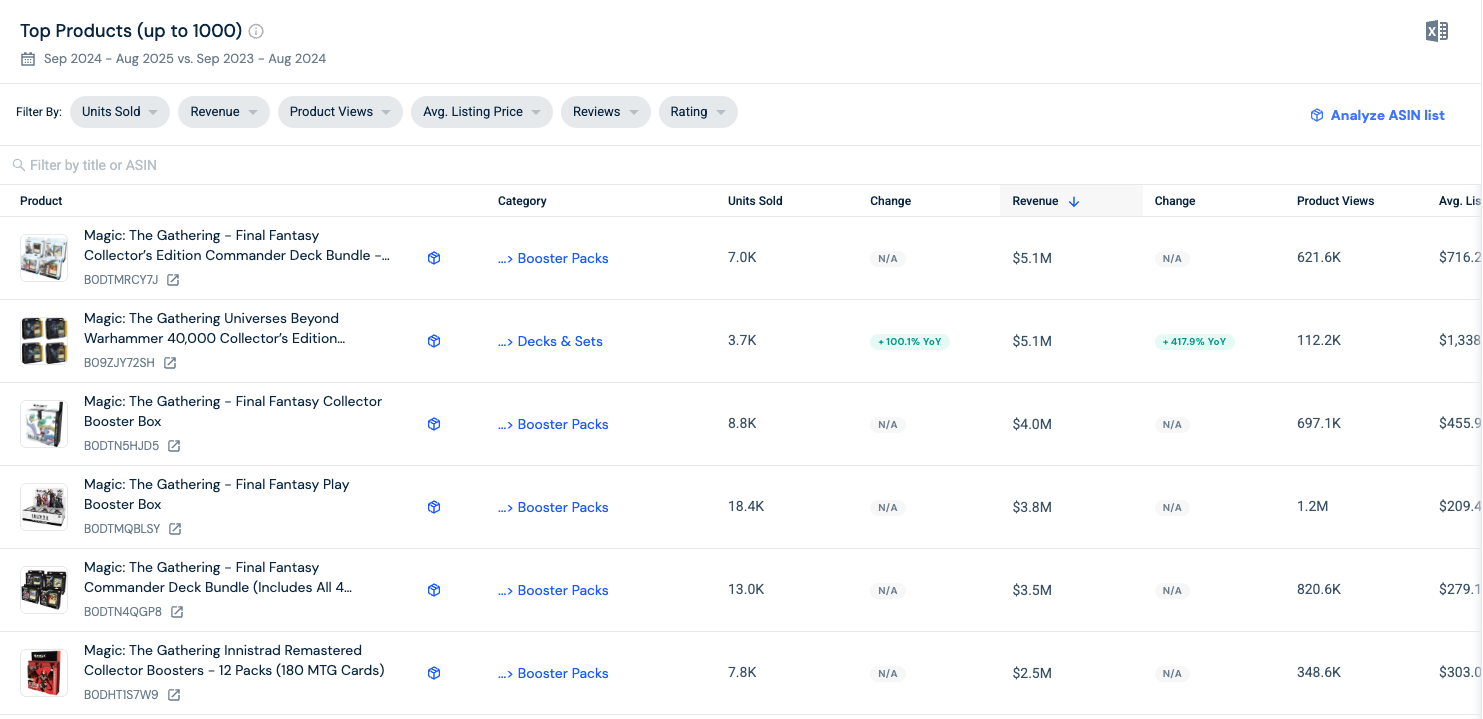The height and width of the screenshot is (719, 1483).
Task: Click the $3.8M revenue value
Action: [1032, 507]
